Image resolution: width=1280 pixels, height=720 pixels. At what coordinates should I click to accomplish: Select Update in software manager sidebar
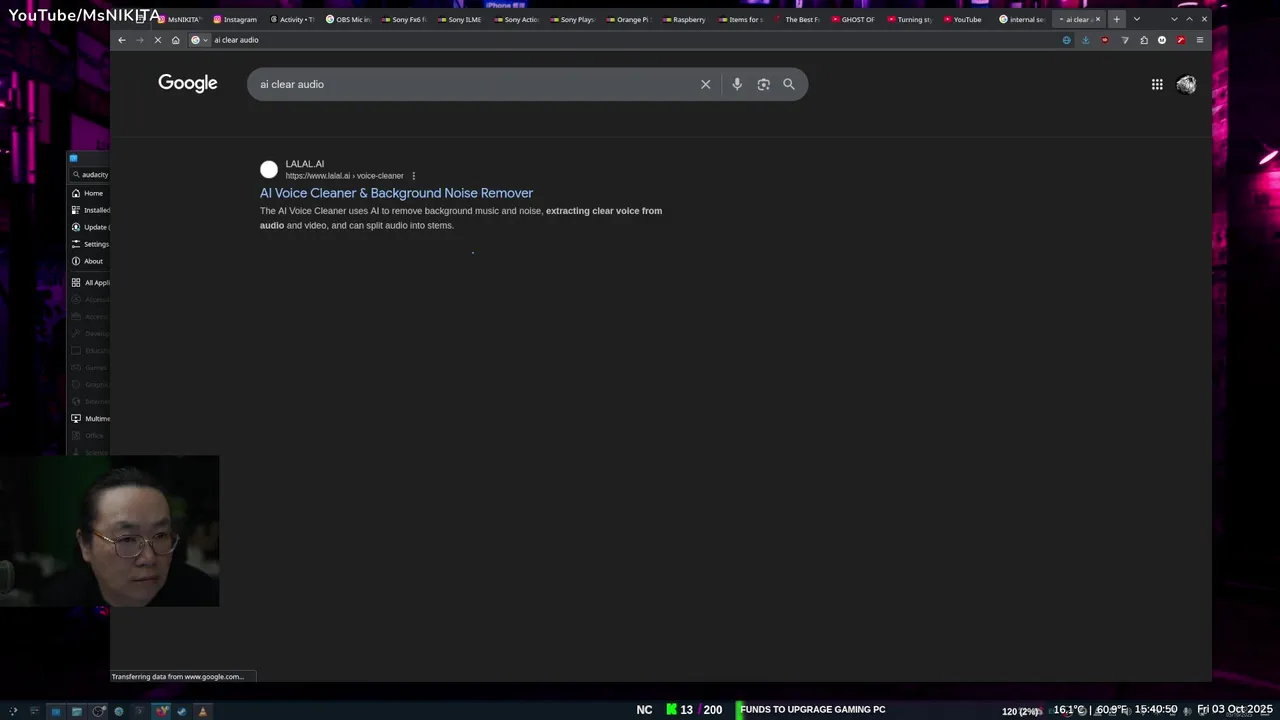coord(90,227)
